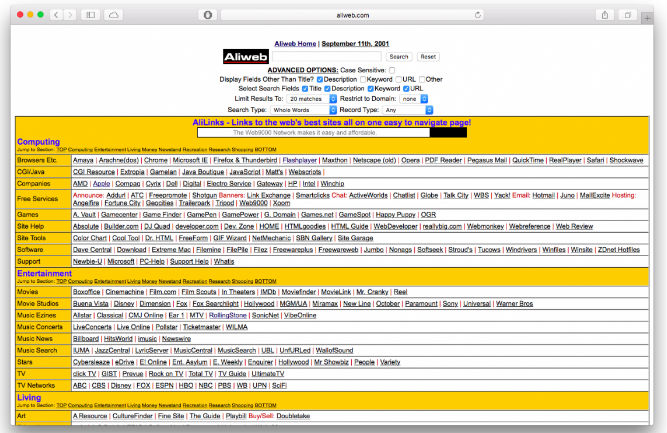Open the PC-Help link in Support
The width and height of the screenshot is (667, 433).
click(x=152, y=262)
